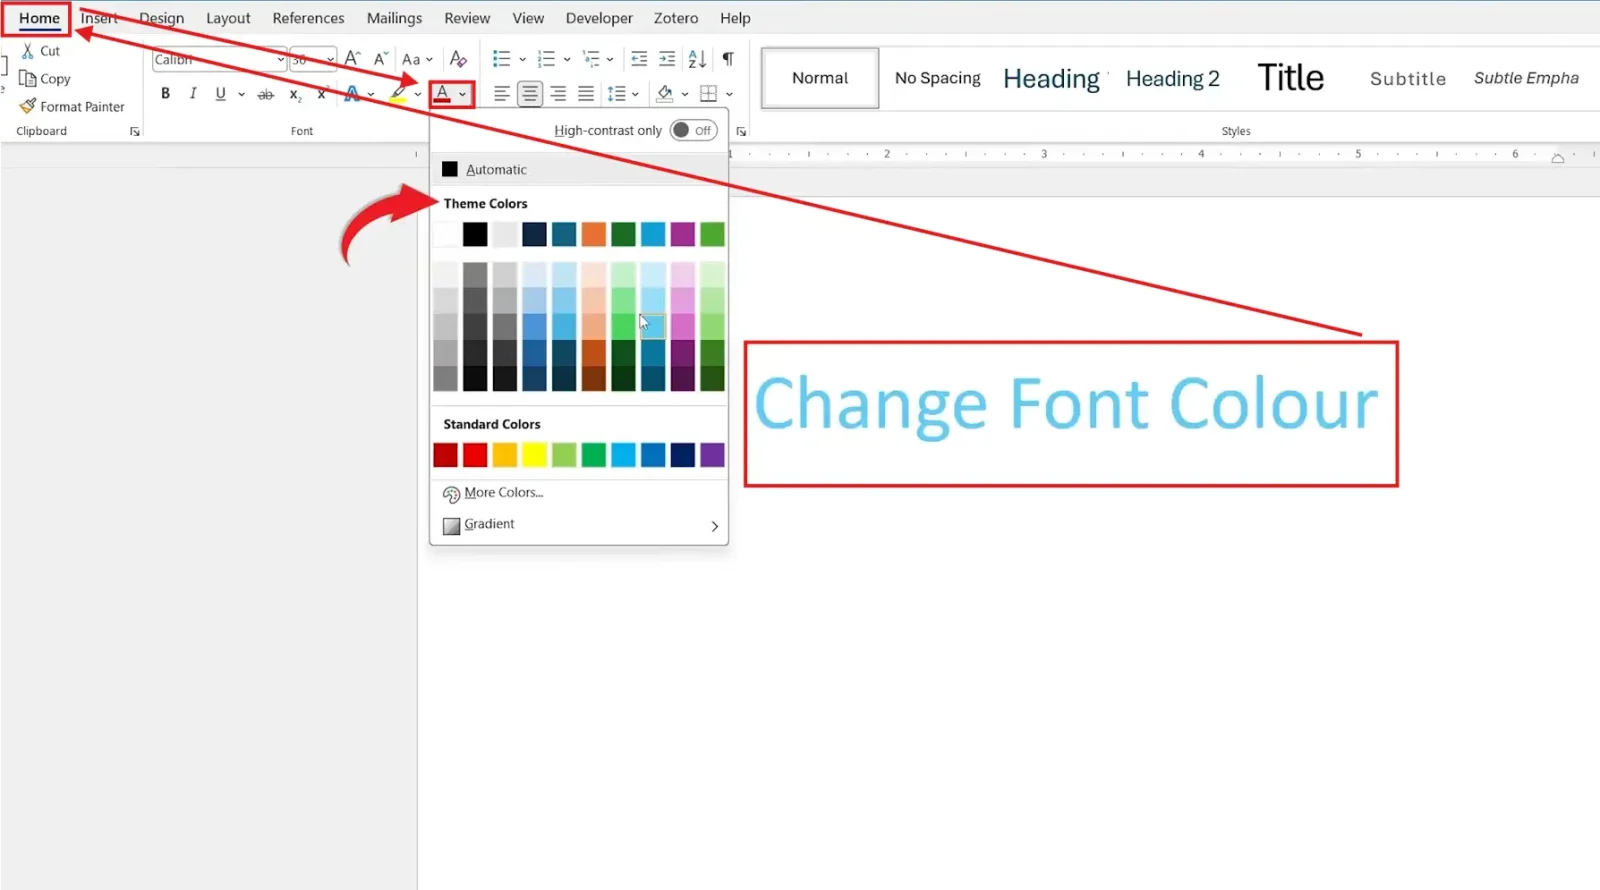1600x890 pixels.
Task: Switch to the Review tab
Action: pos(467,18)
